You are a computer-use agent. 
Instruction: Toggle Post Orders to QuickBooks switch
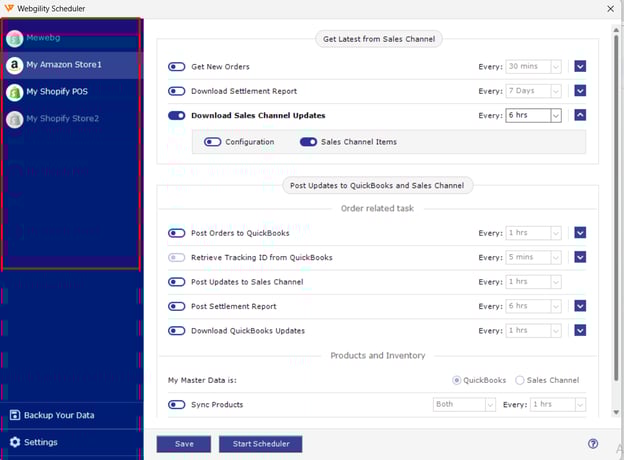[176, 233]
